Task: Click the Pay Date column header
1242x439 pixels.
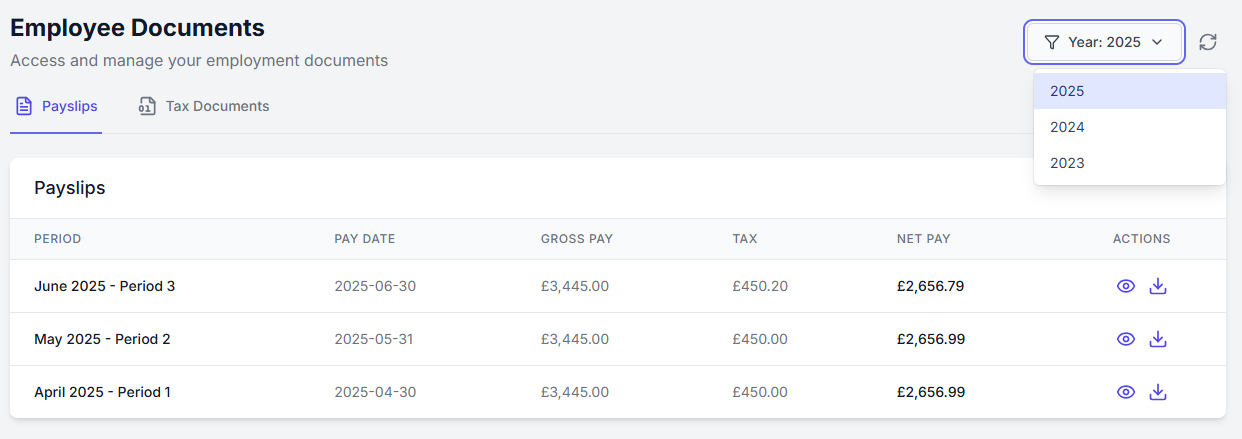Action: click(364, 239)
